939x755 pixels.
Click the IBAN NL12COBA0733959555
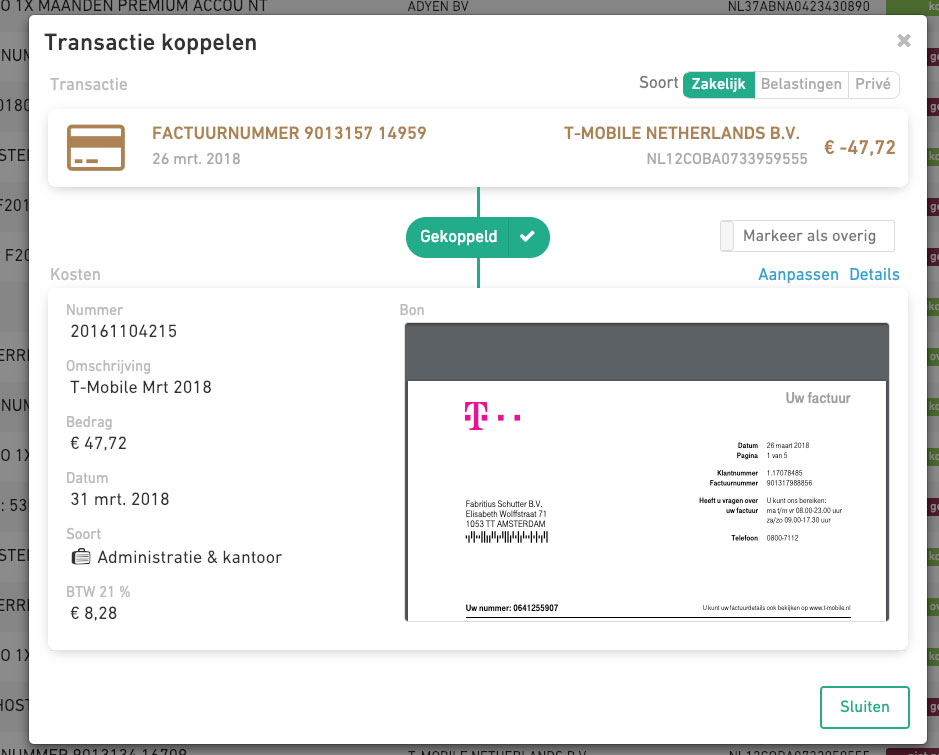727,159
